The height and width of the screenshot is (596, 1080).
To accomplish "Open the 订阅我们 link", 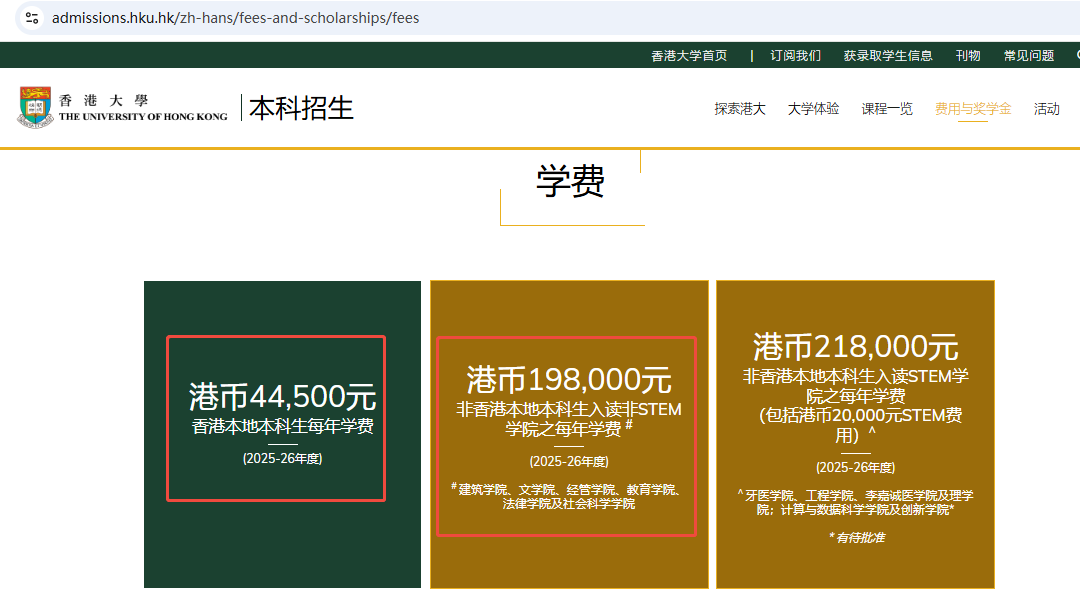I will point(796,56).
